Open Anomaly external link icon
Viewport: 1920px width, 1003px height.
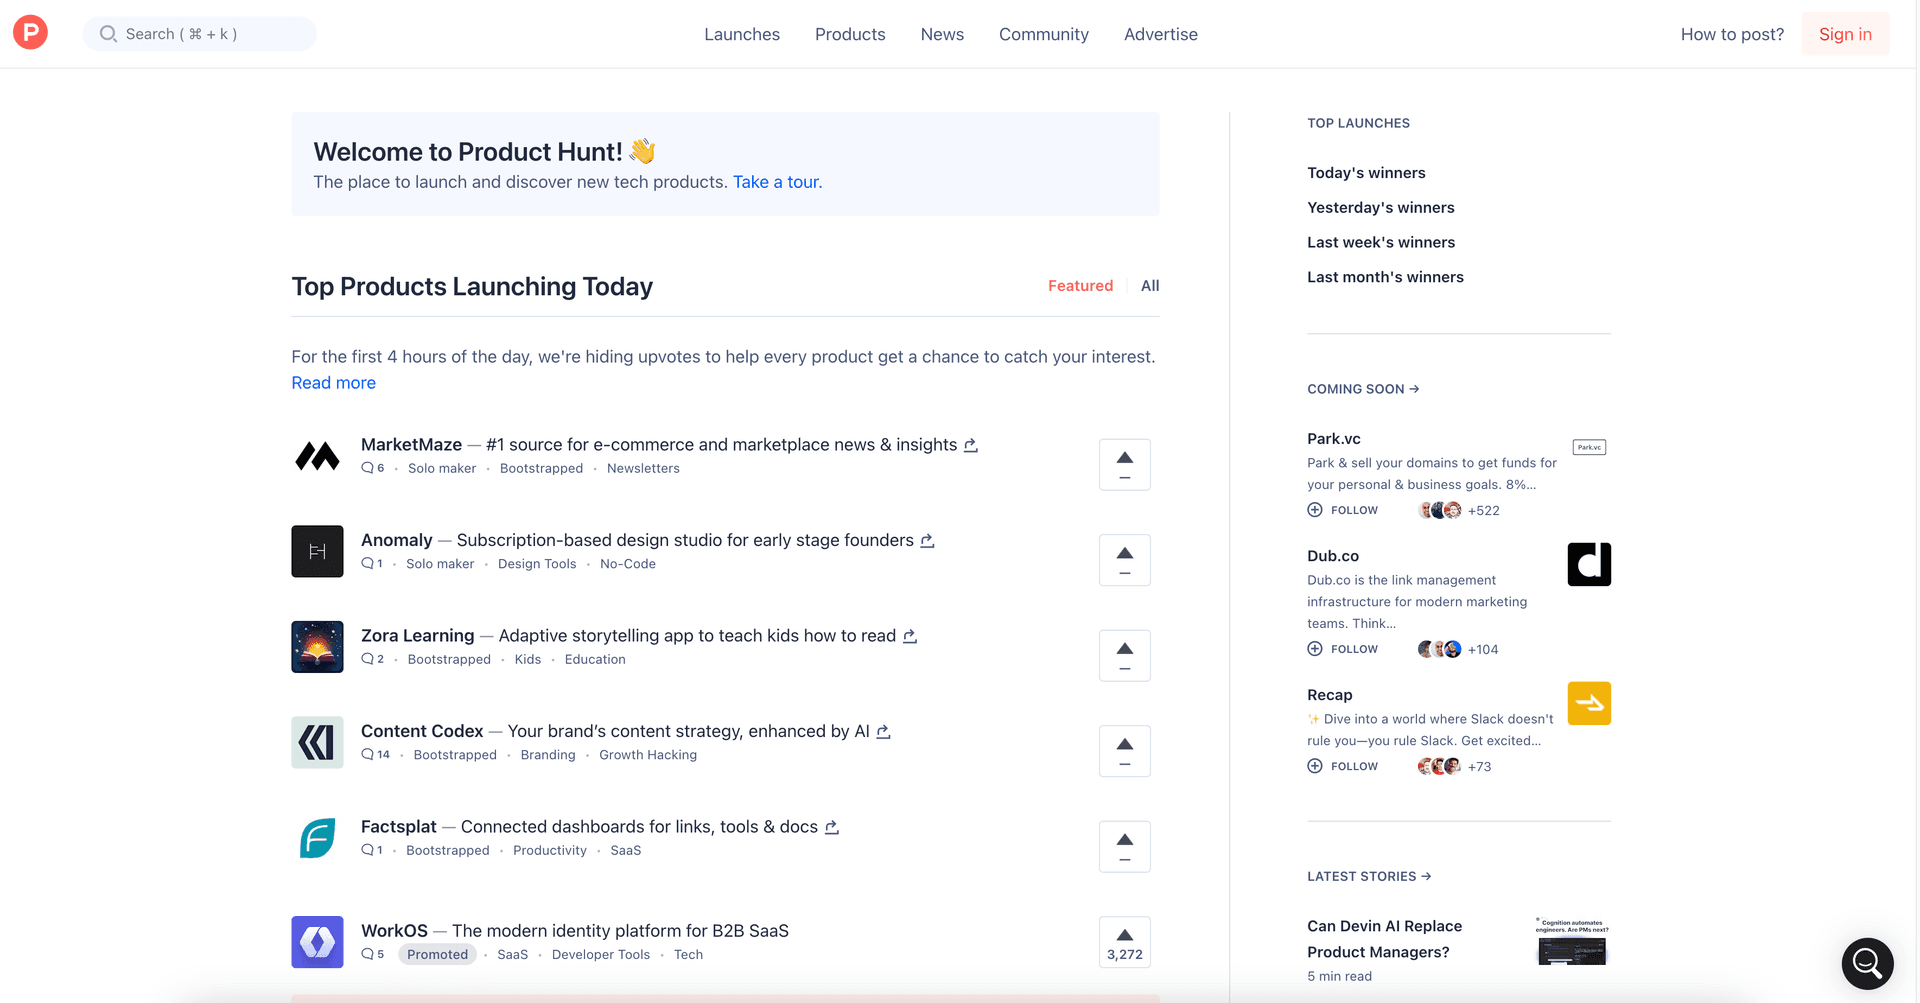(927, 541)
